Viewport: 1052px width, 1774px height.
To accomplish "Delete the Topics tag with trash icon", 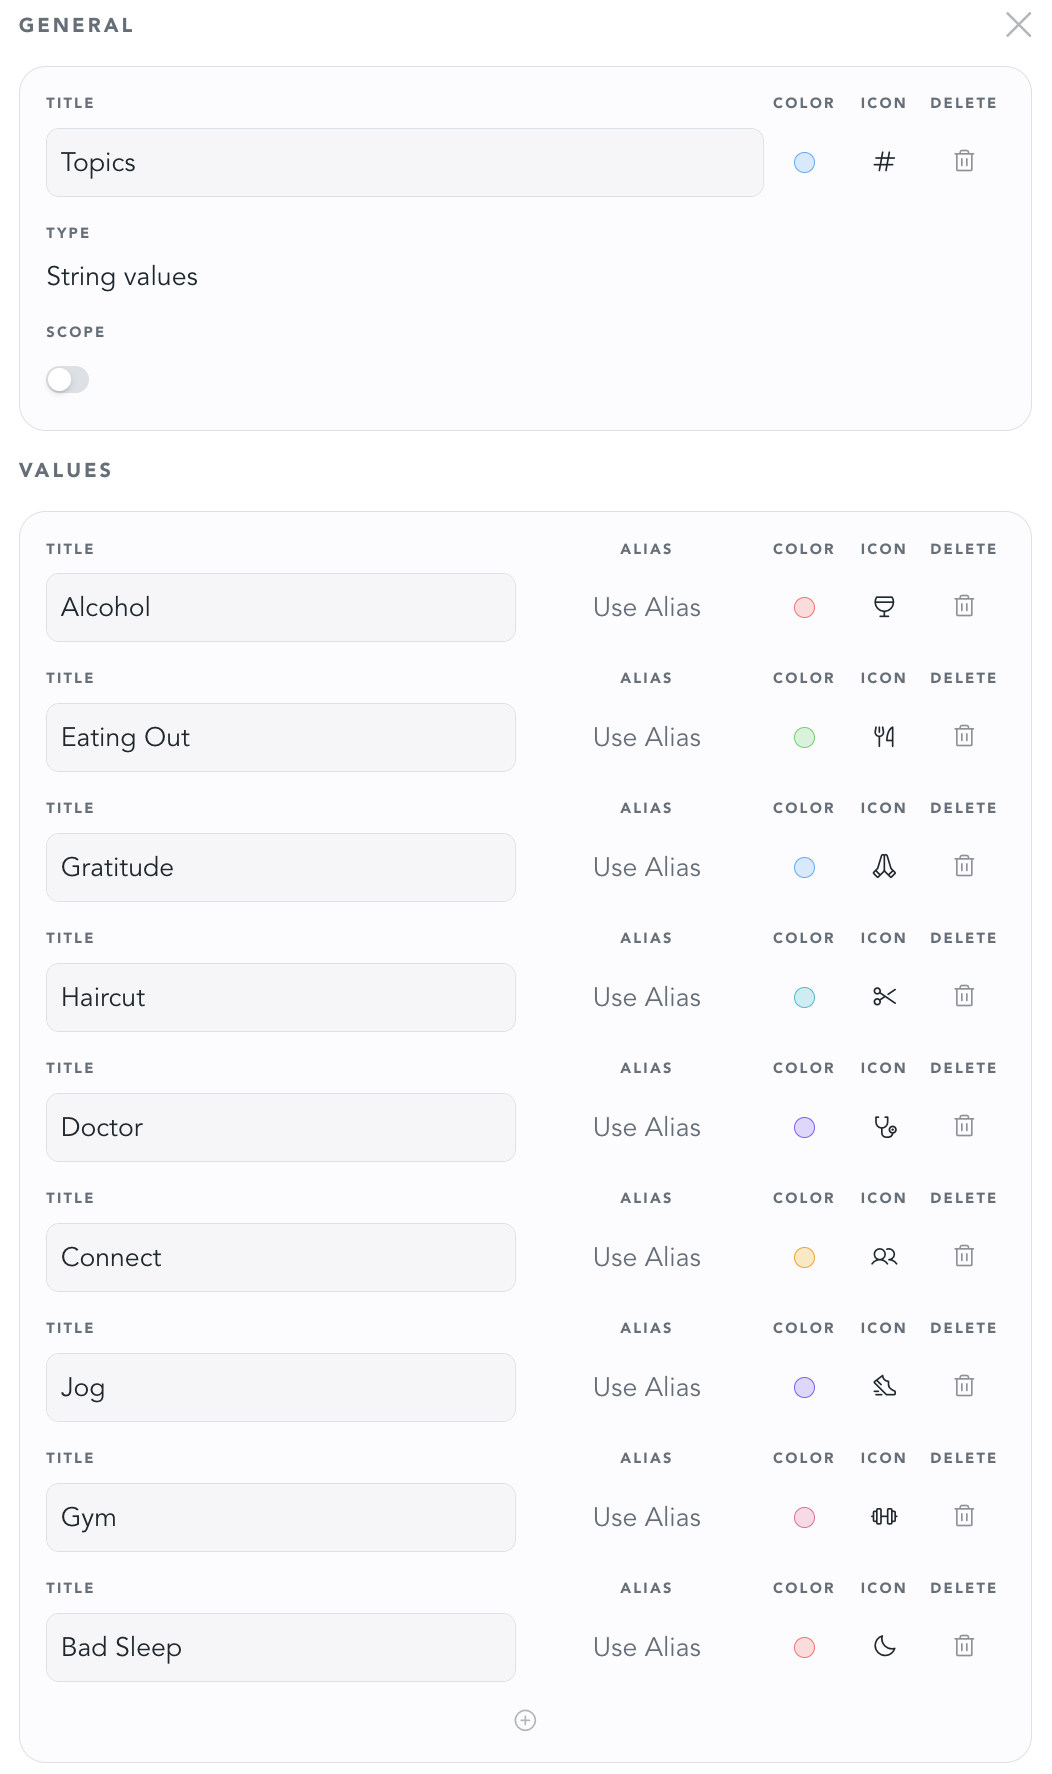I will (x=964, y=161).
